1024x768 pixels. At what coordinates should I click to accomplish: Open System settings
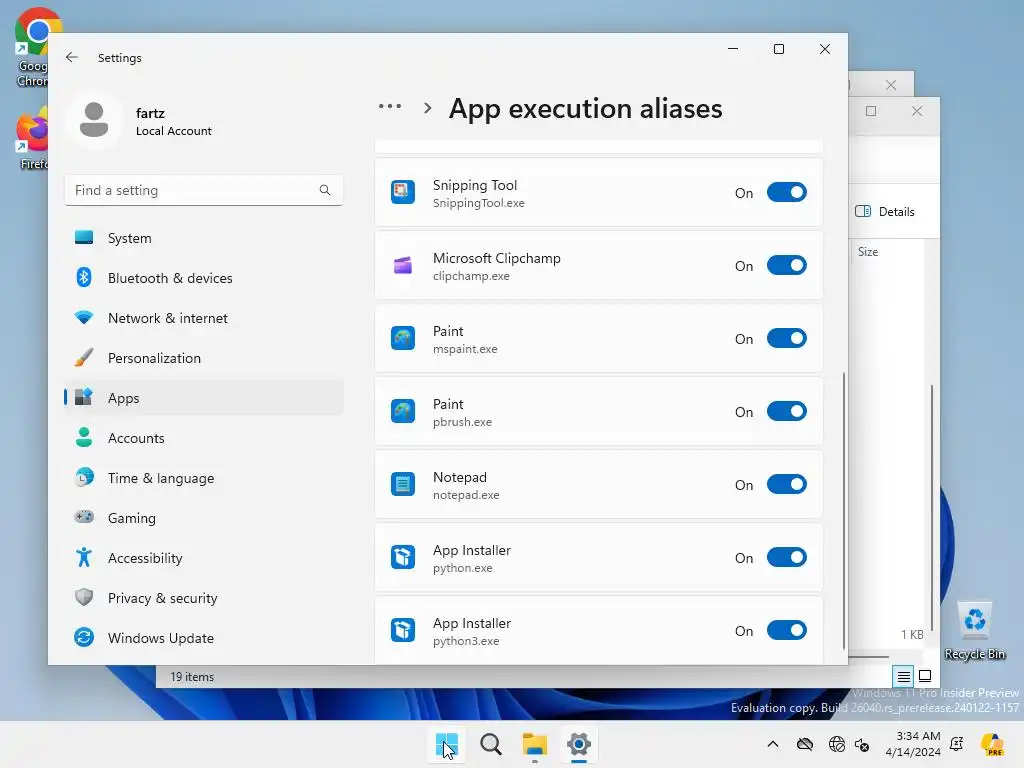204,238
